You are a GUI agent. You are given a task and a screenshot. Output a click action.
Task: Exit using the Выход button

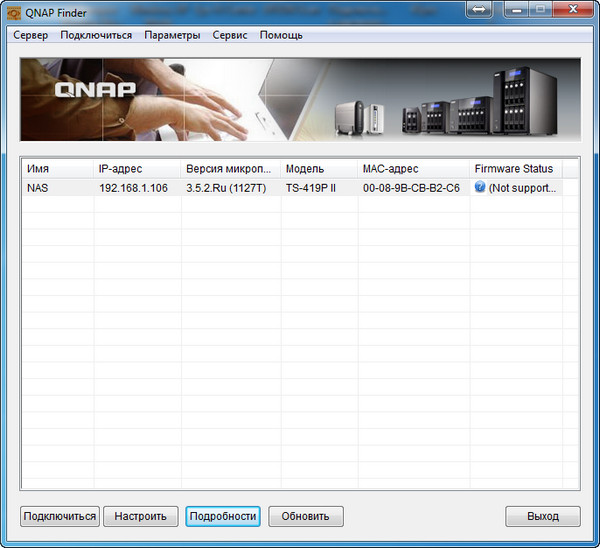[543, 517]
